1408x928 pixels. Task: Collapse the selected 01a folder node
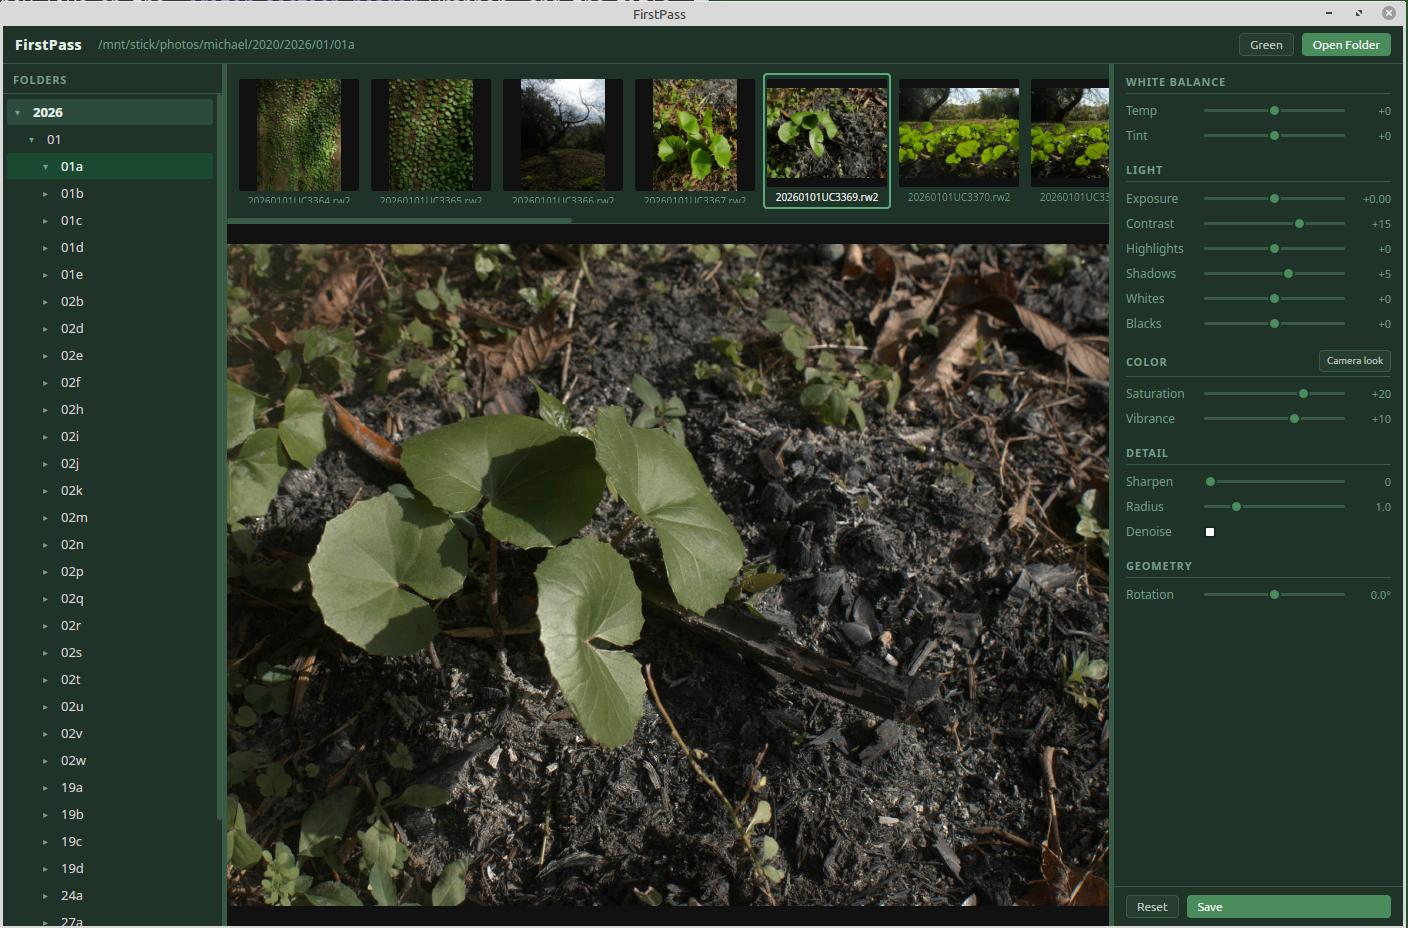[46, 166]
